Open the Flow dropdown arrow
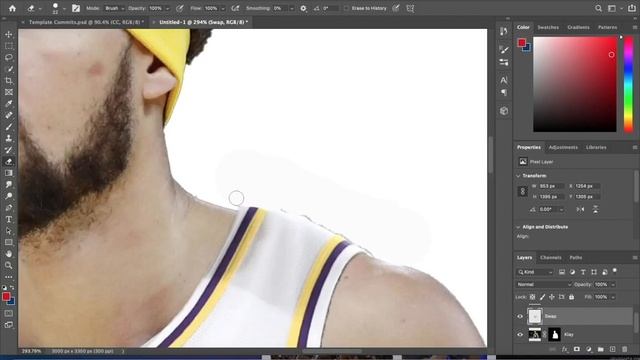The height and width of the screenshot is (360, 640). pyautogui.click(x=223, y=8)
